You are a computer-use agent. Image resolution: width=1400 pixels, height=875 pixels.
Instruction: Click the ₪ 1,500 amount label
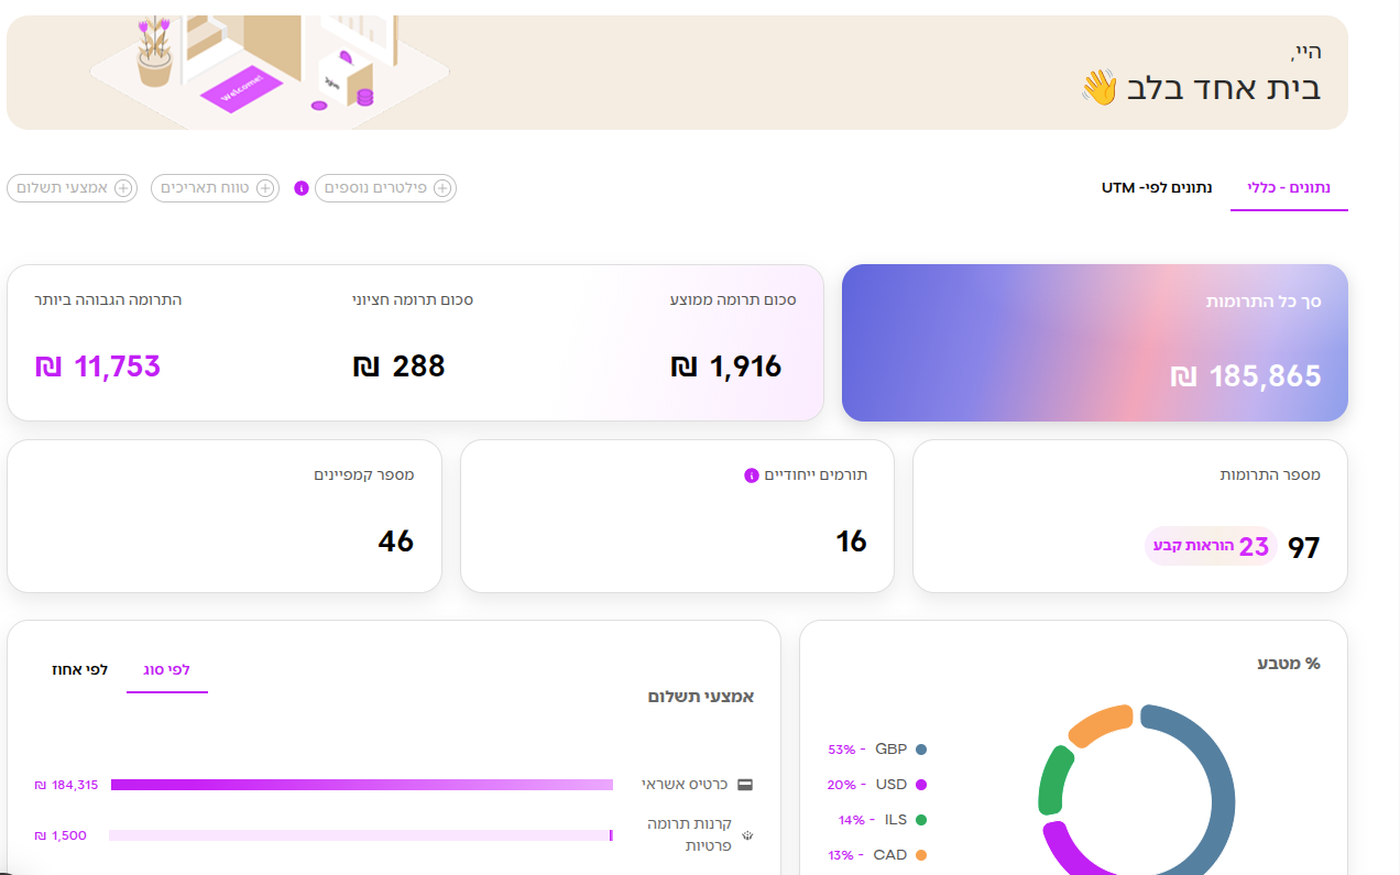point(60,835)
